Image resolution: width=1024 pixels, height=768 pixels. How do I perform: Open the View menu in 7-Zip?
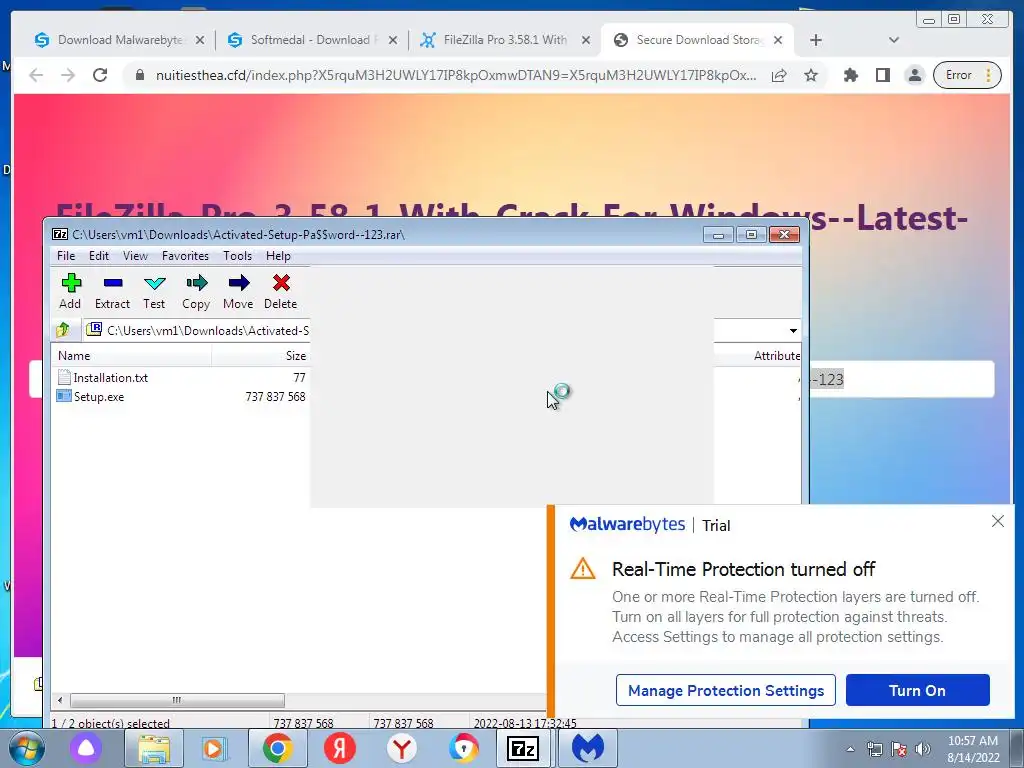point(135,256)
